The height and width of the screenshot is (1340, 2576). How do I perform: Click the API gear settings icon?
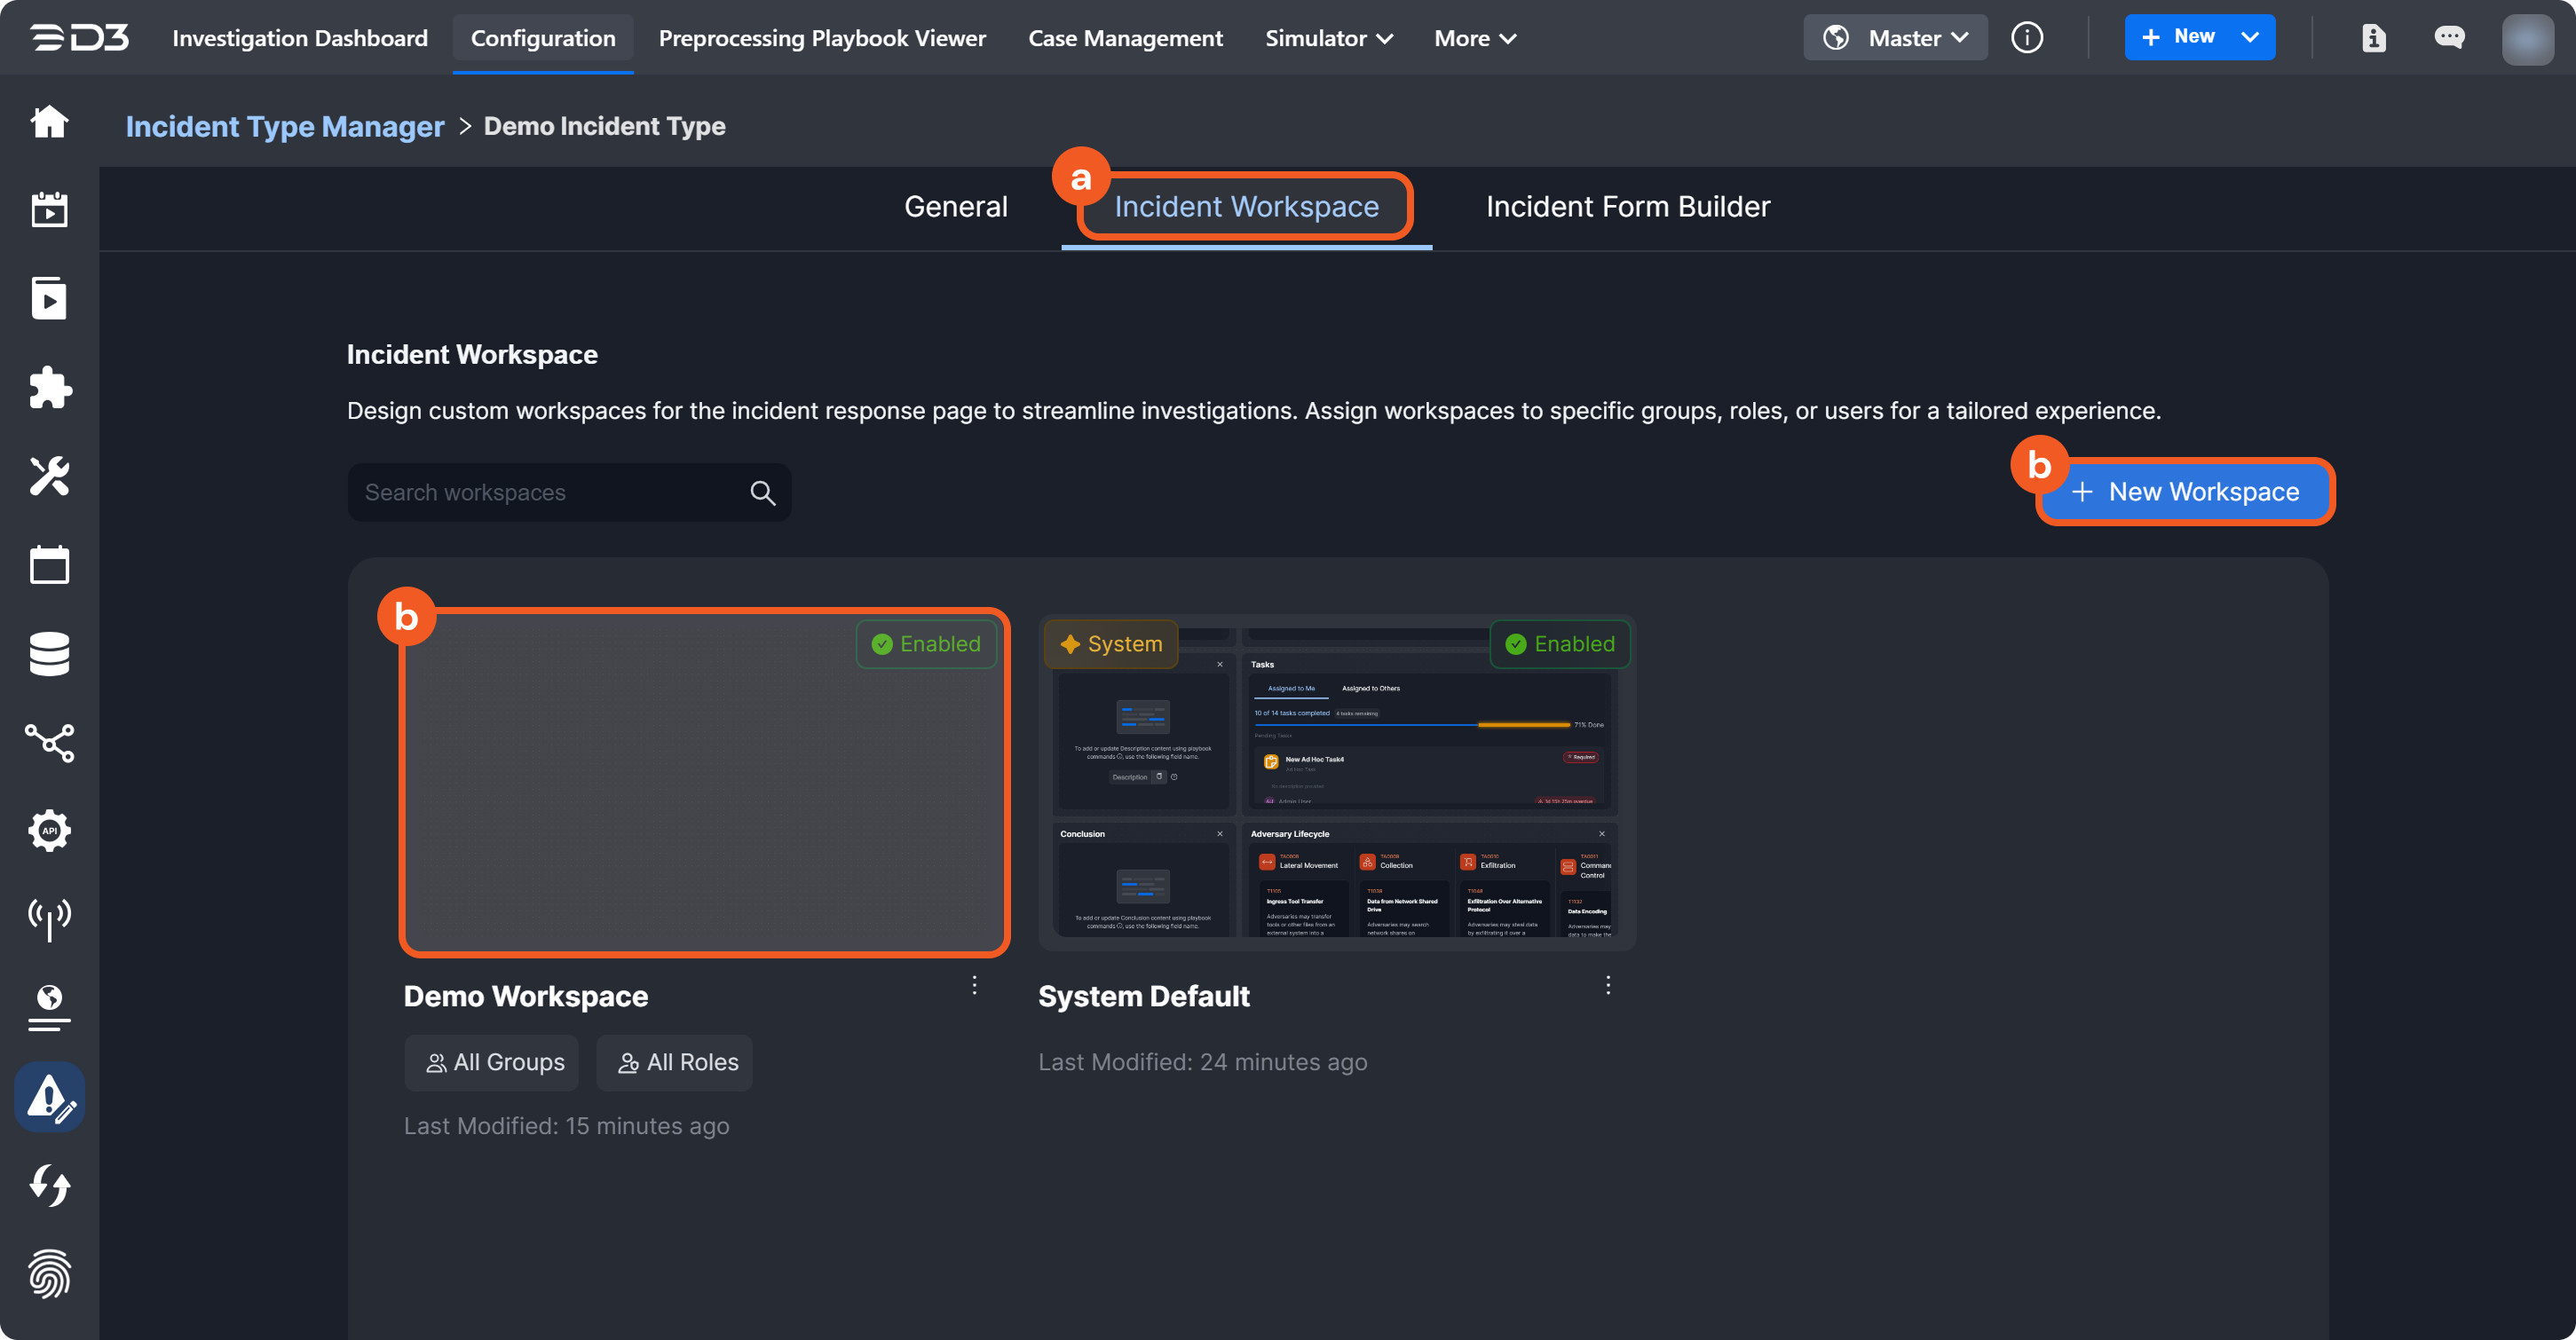coord(49,830)
